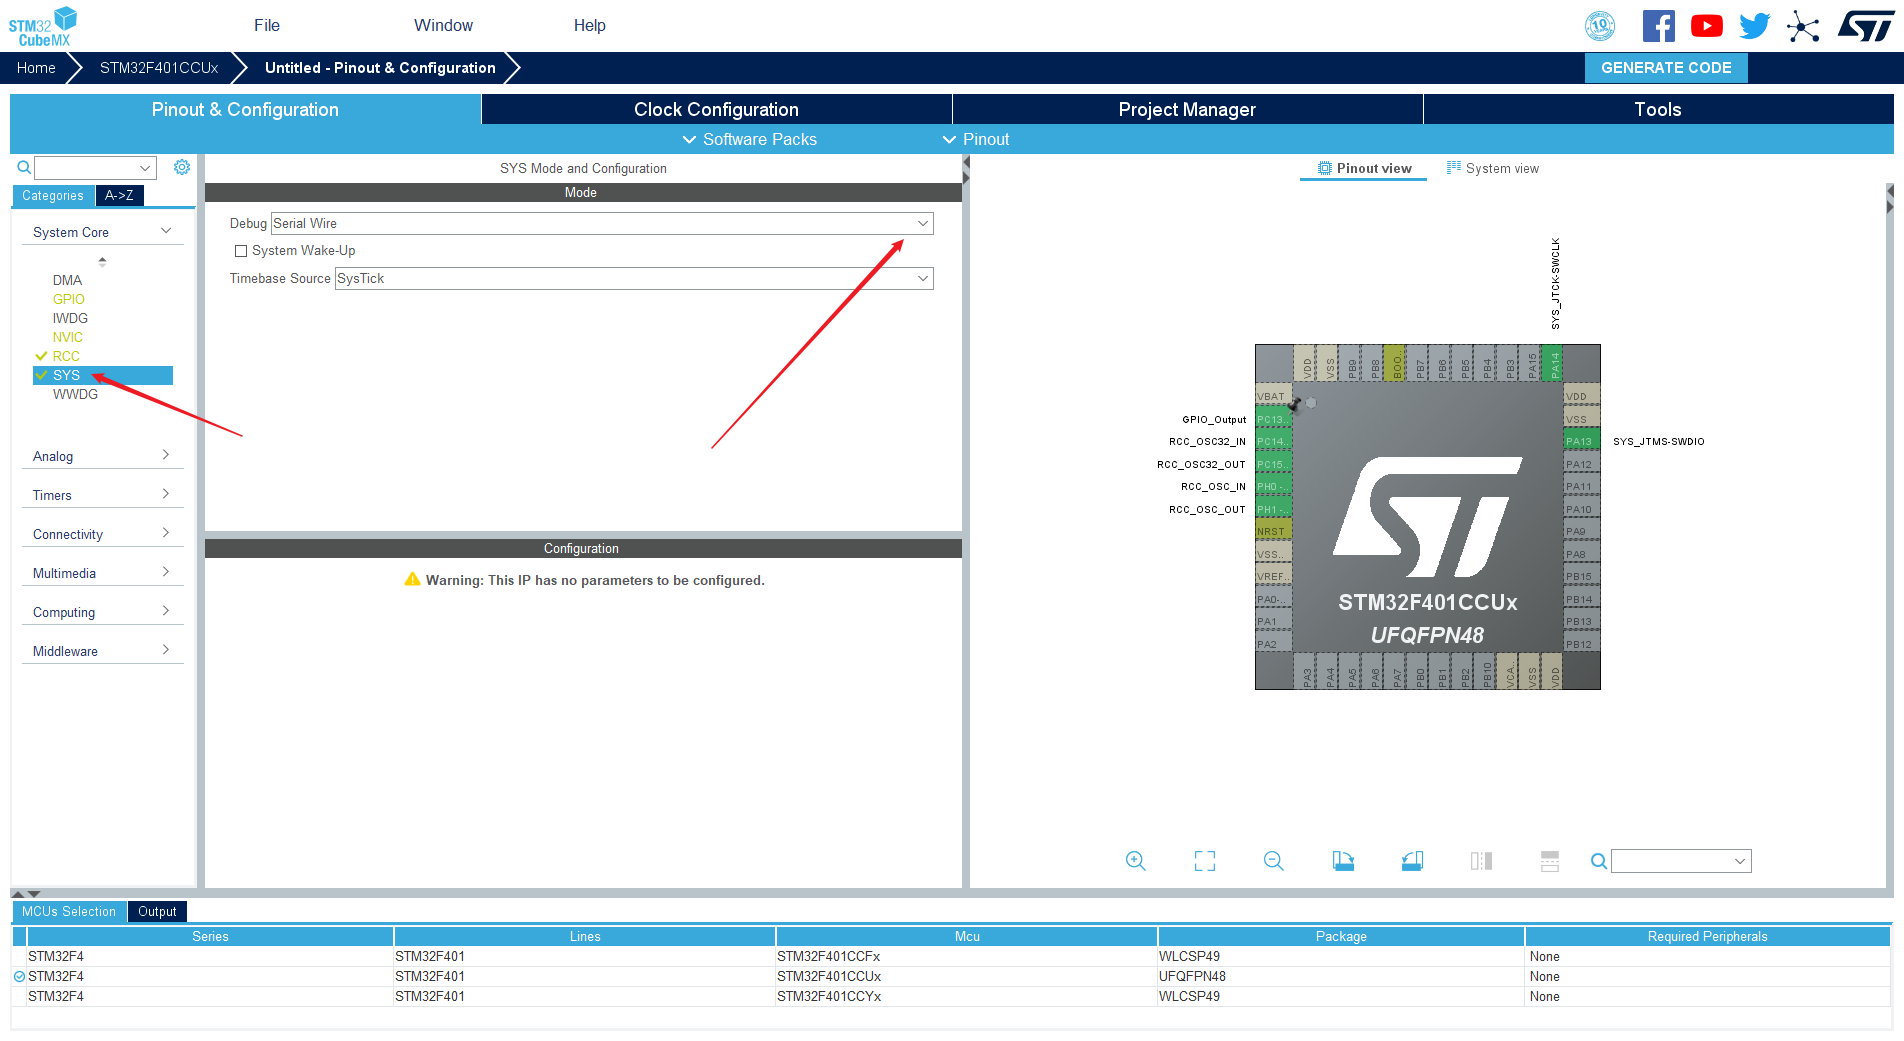Select WWDG in the System Core list
The width and height of the screenshot is (1904, 1041).
(75, 394)
